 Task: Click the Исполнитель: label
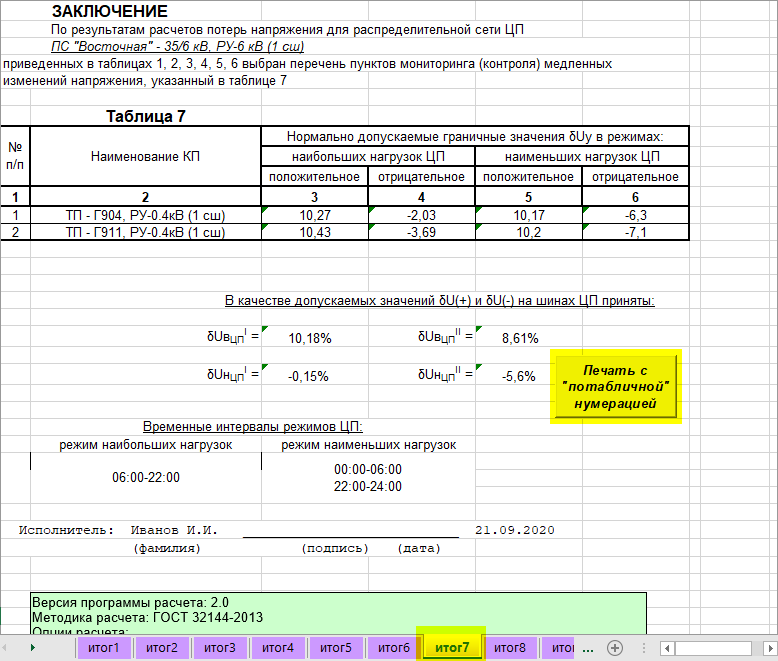pyautogui.click(x=66, y=530)
